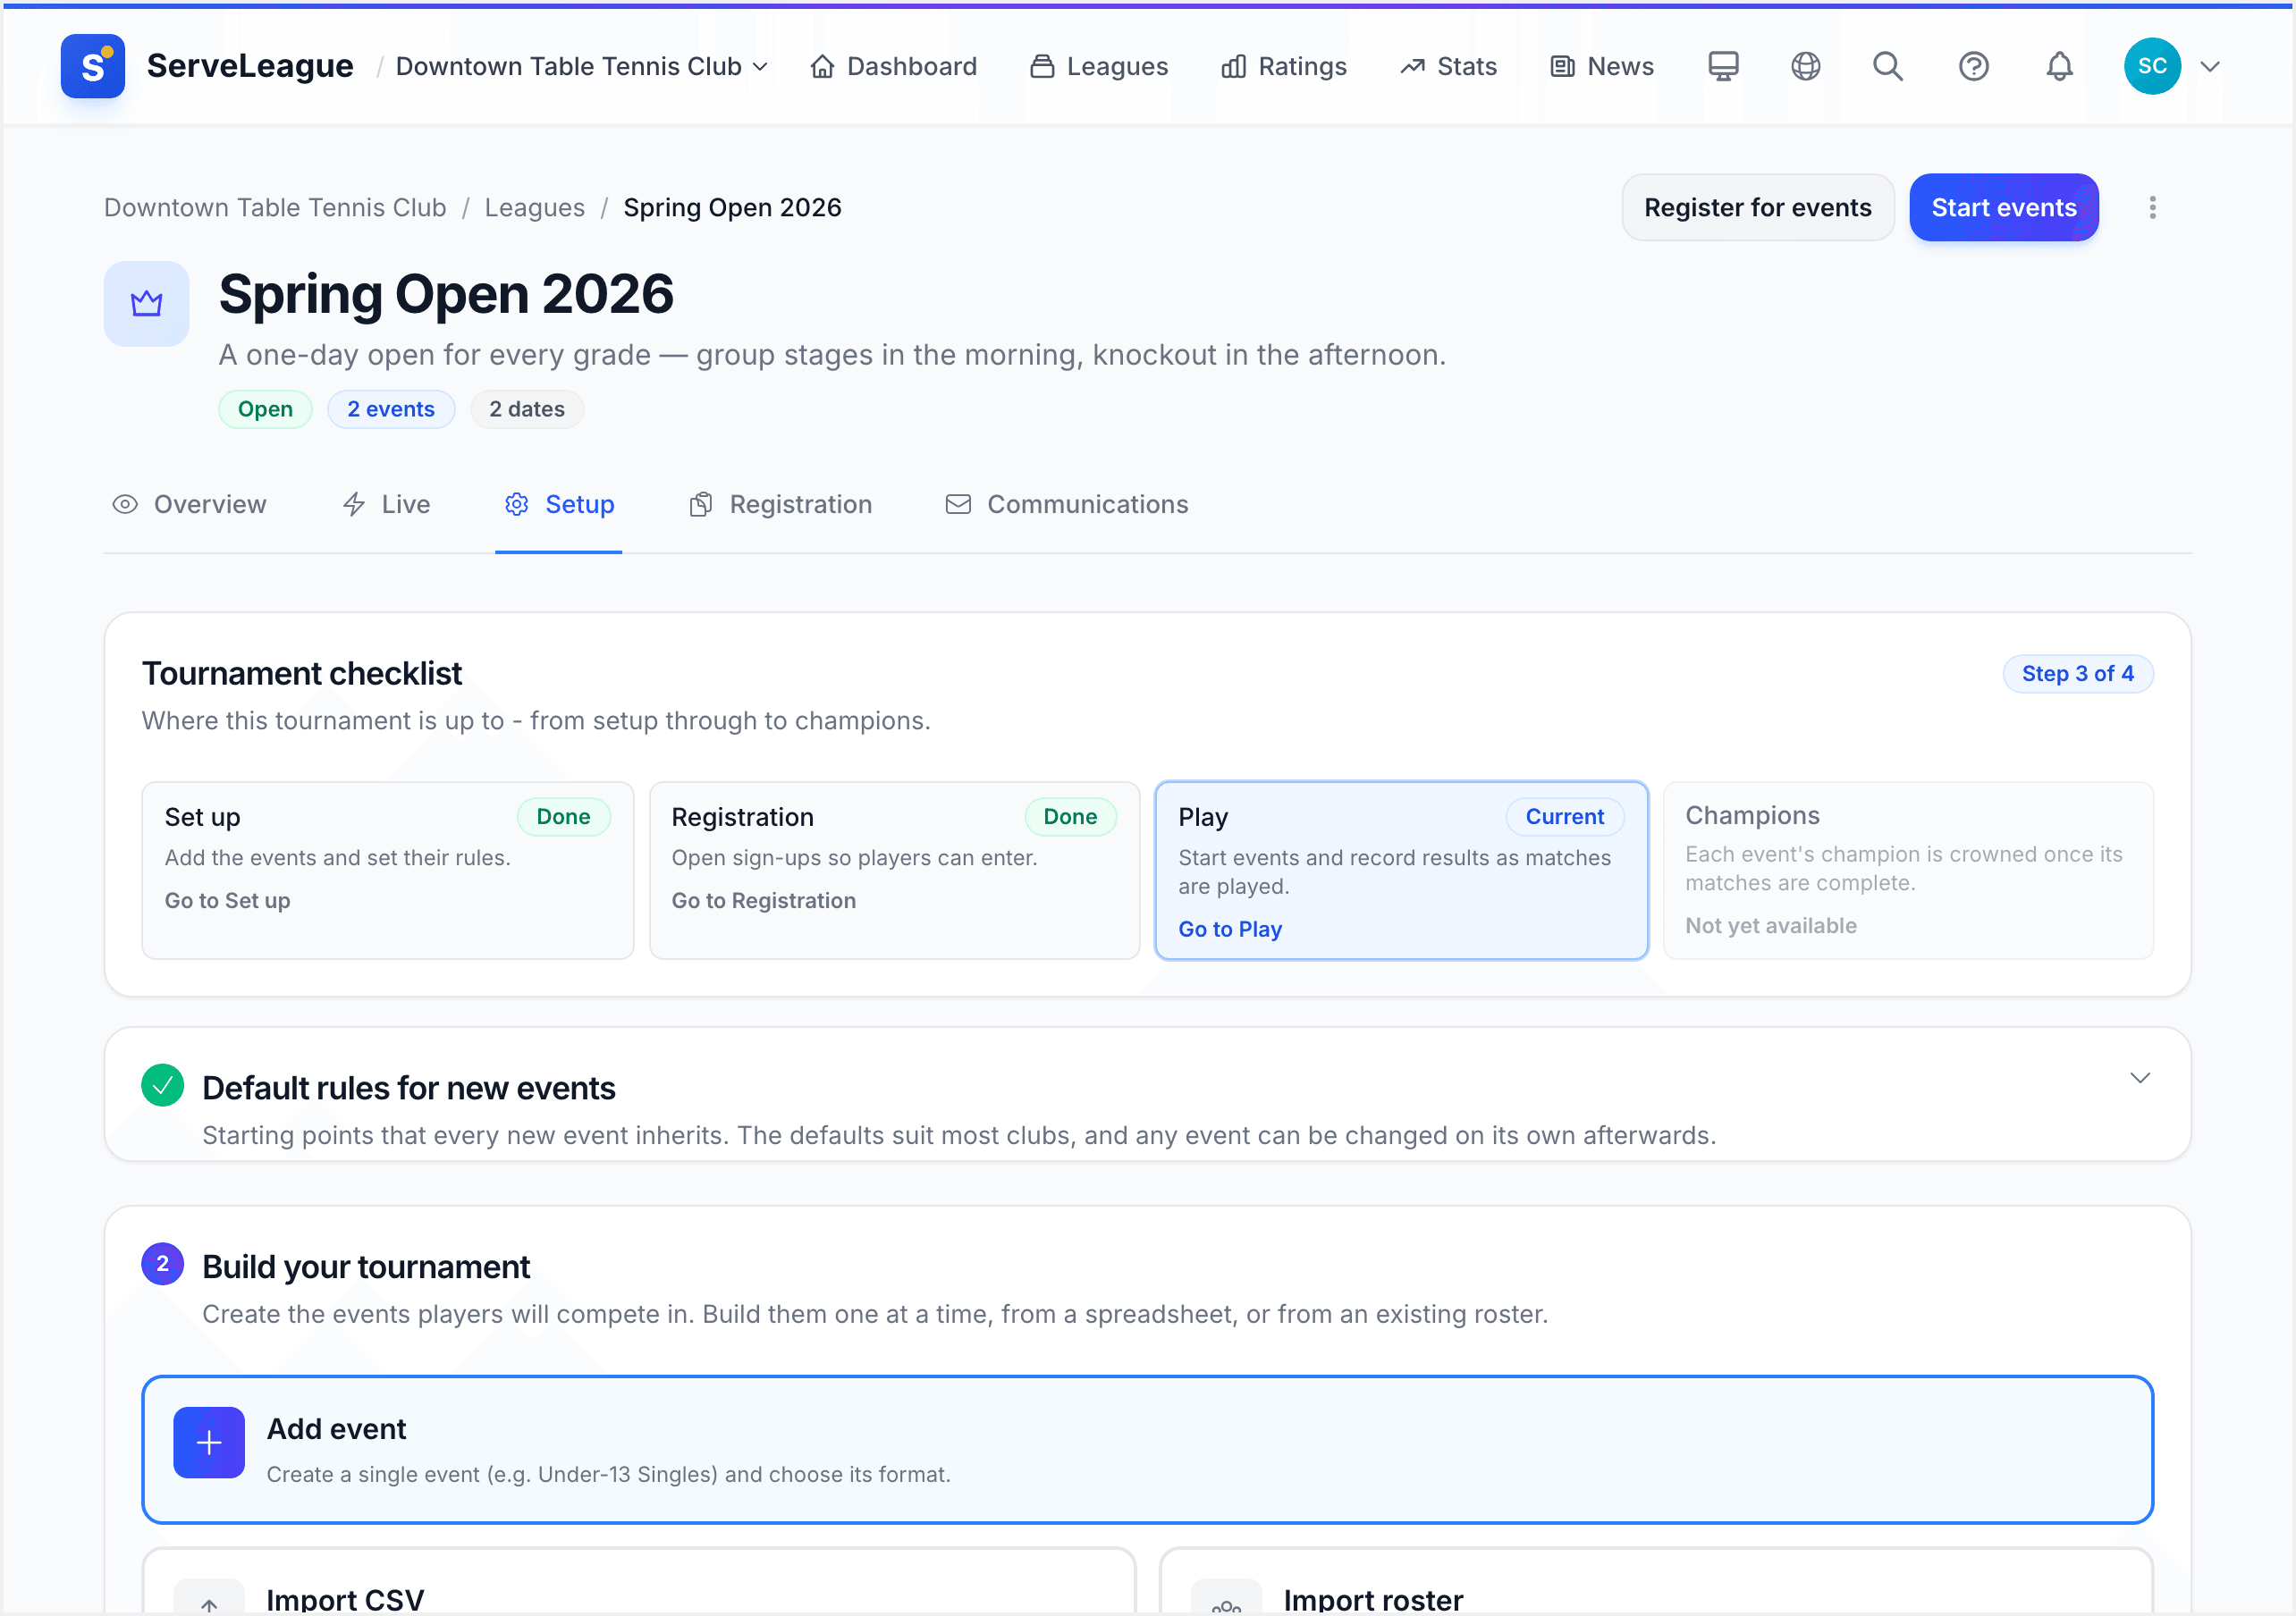Click the green checkmark beside Default rules
This screenshot has height=1616, width=2296.
(162, 1085)
